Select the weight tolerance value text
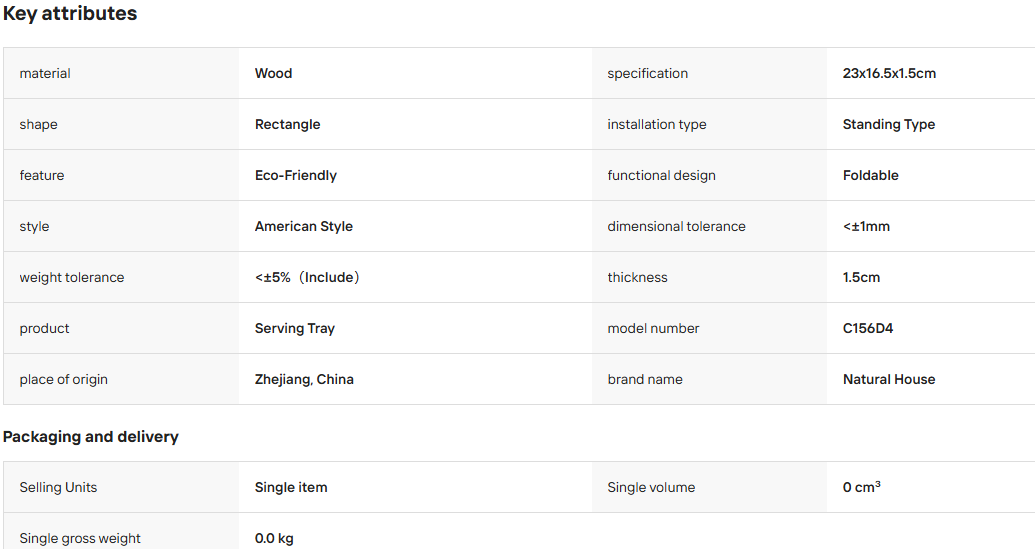This screenshot has width=1035, height=549. tap(307, 277)
